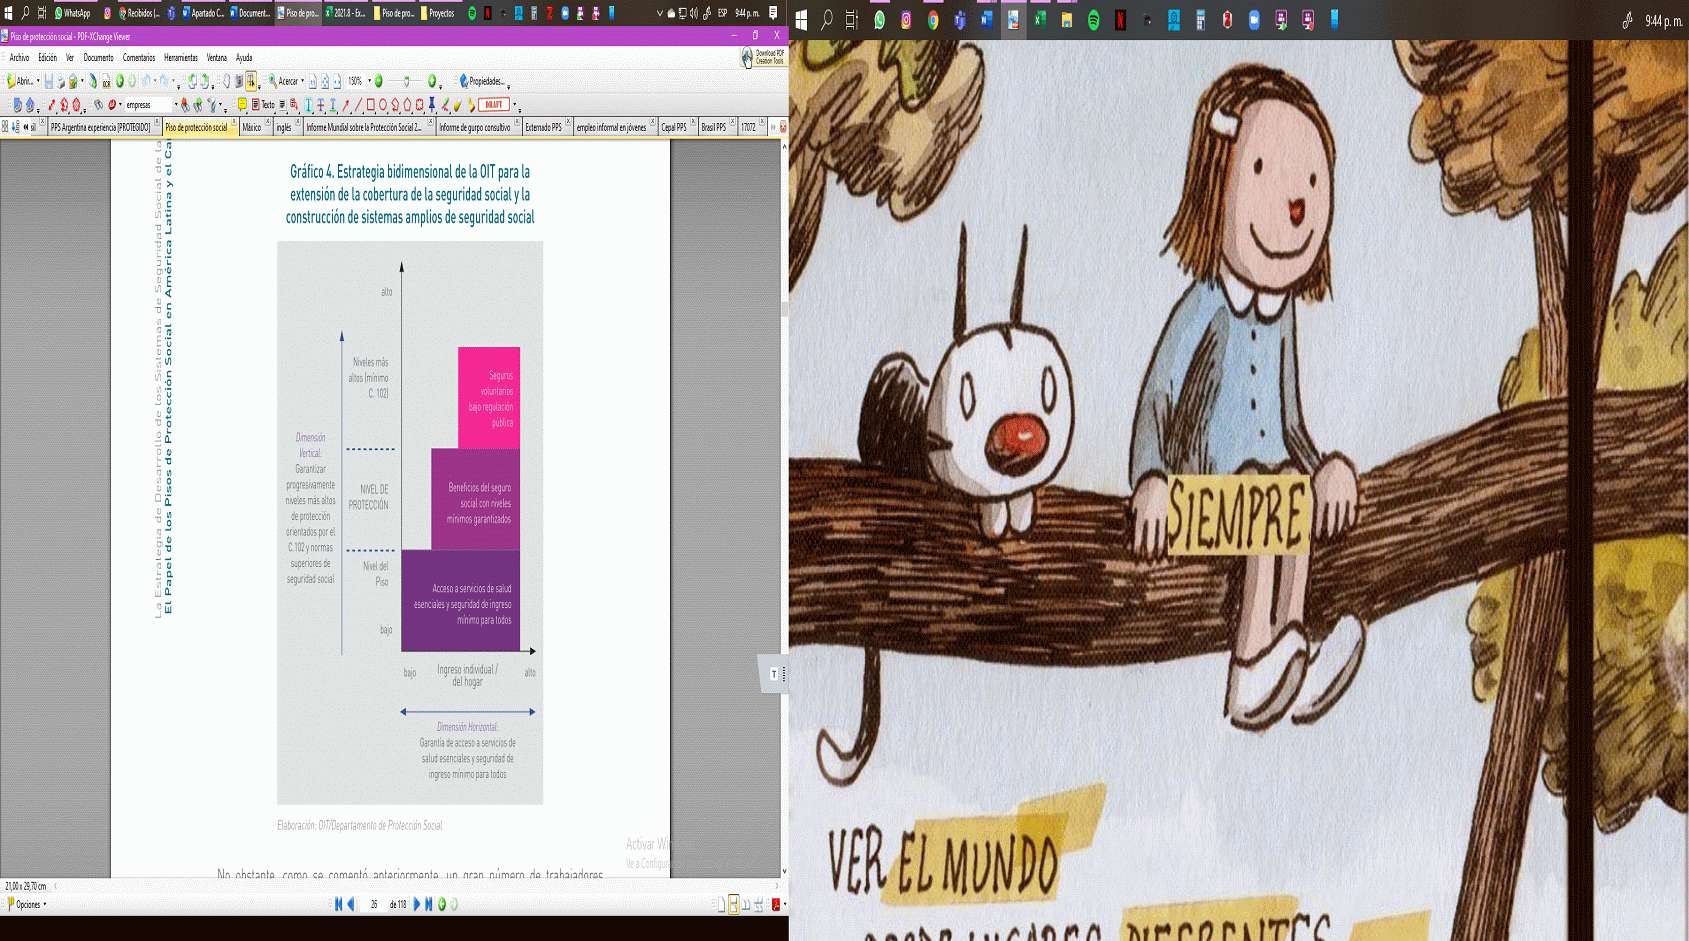1689x941 pixels.
Task: Go to the last page button
Action: (x=428, y=904)
